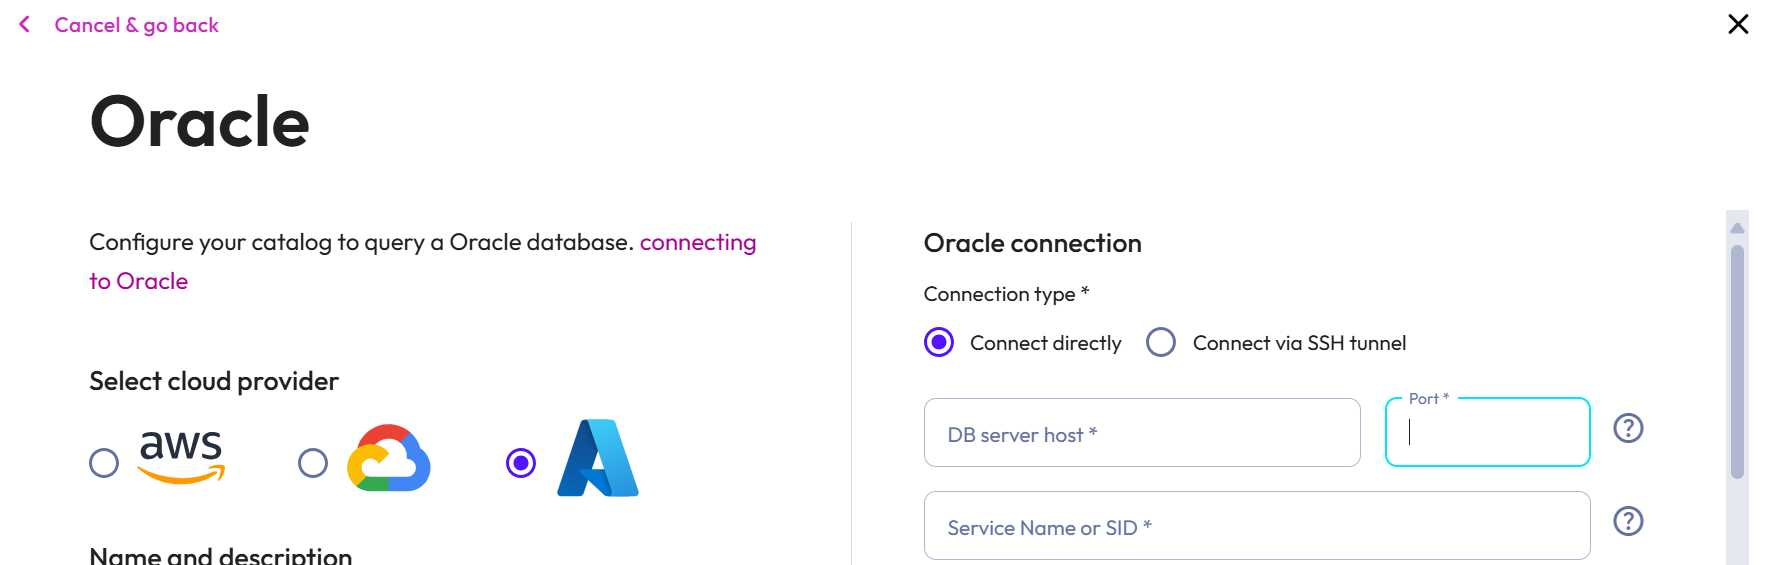This screenshot has height=565, width=1771.
Task: Click the vertical scrollbar thumb
Action: (1737, 362)
